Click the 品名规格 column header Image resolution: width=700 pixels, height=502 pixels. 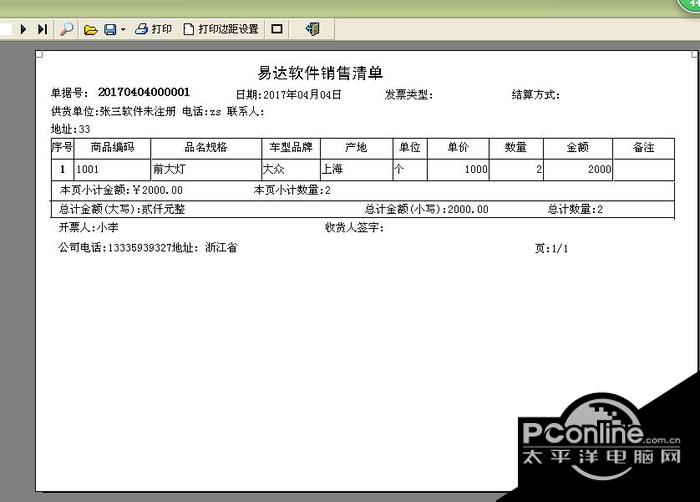click(206, 147)
